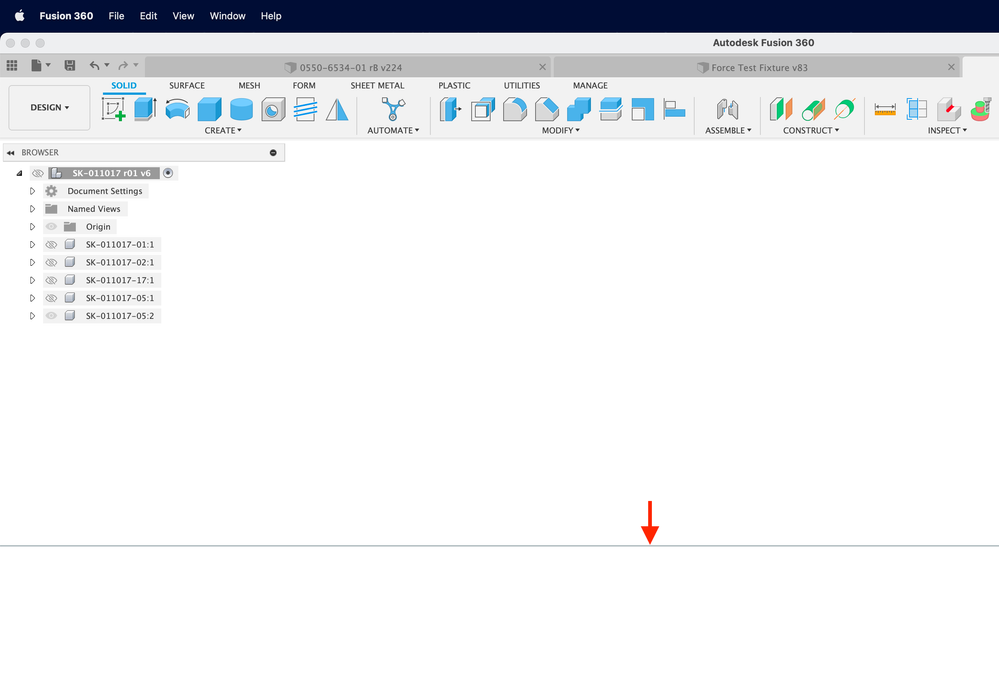Expand component SK-011017-01:1
The width and height of the screenshot is (999, 695).
coord(32,245)
